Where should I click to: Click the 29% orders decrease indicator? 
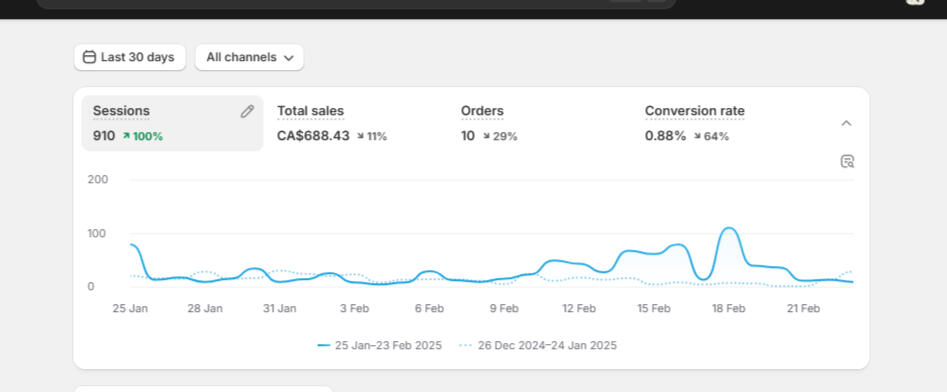click(500, 137)
